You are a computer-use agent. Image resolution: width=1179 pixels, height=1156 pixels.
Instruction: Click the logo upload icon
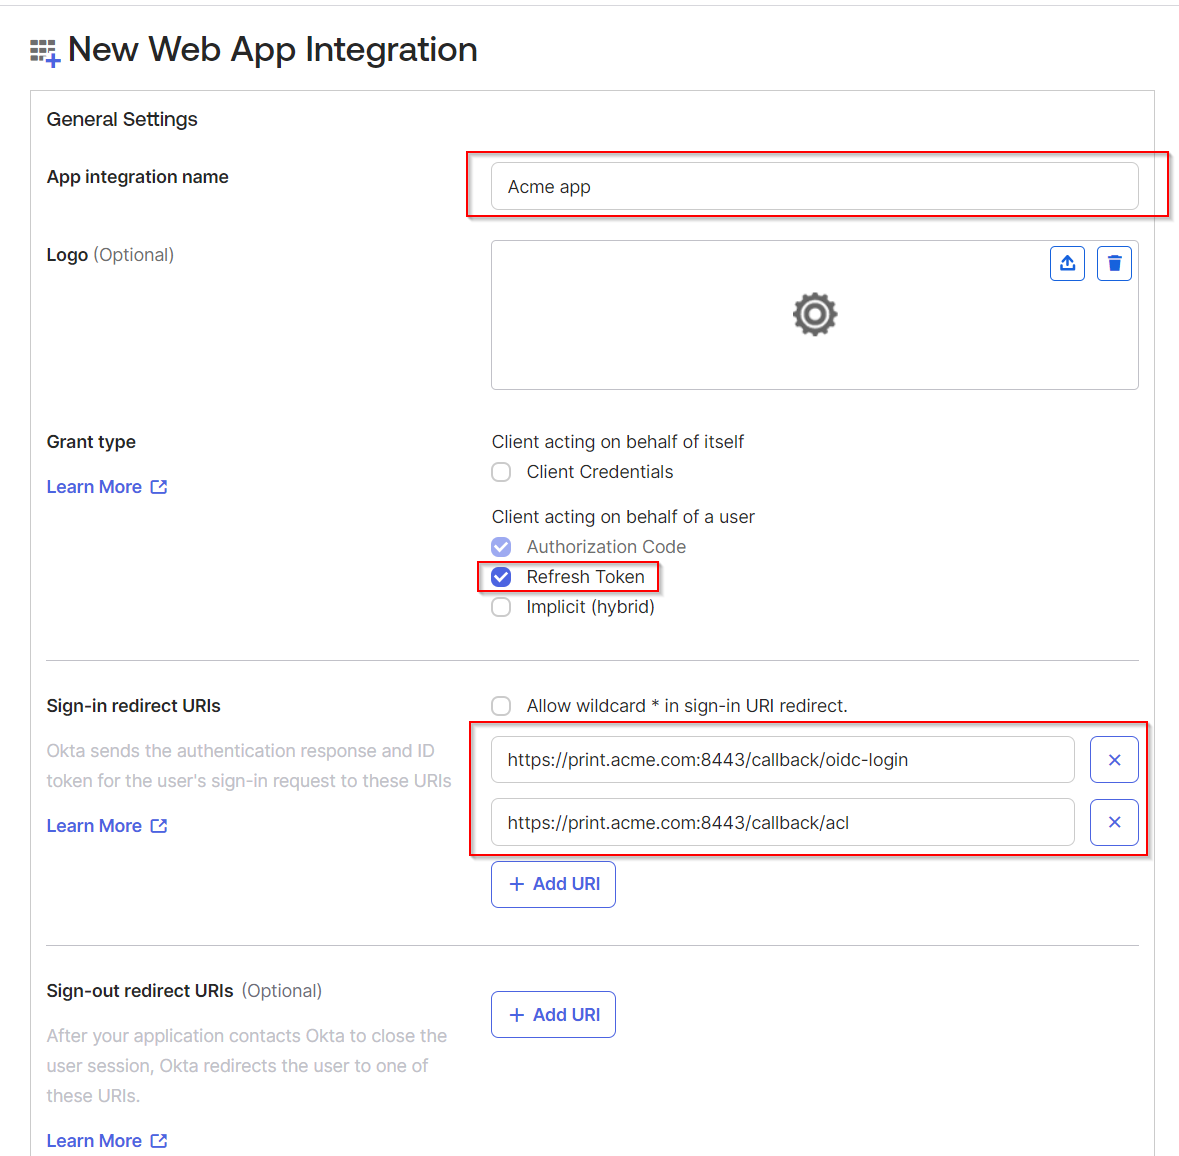(1067, 263)
